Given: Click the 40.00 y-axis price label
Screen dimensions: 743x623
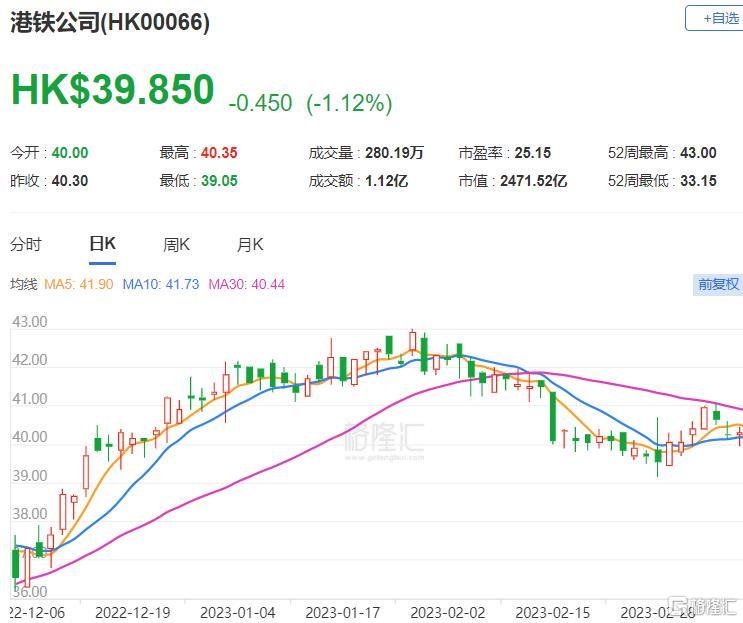Looking at the screenshot, I should [30, 437].
